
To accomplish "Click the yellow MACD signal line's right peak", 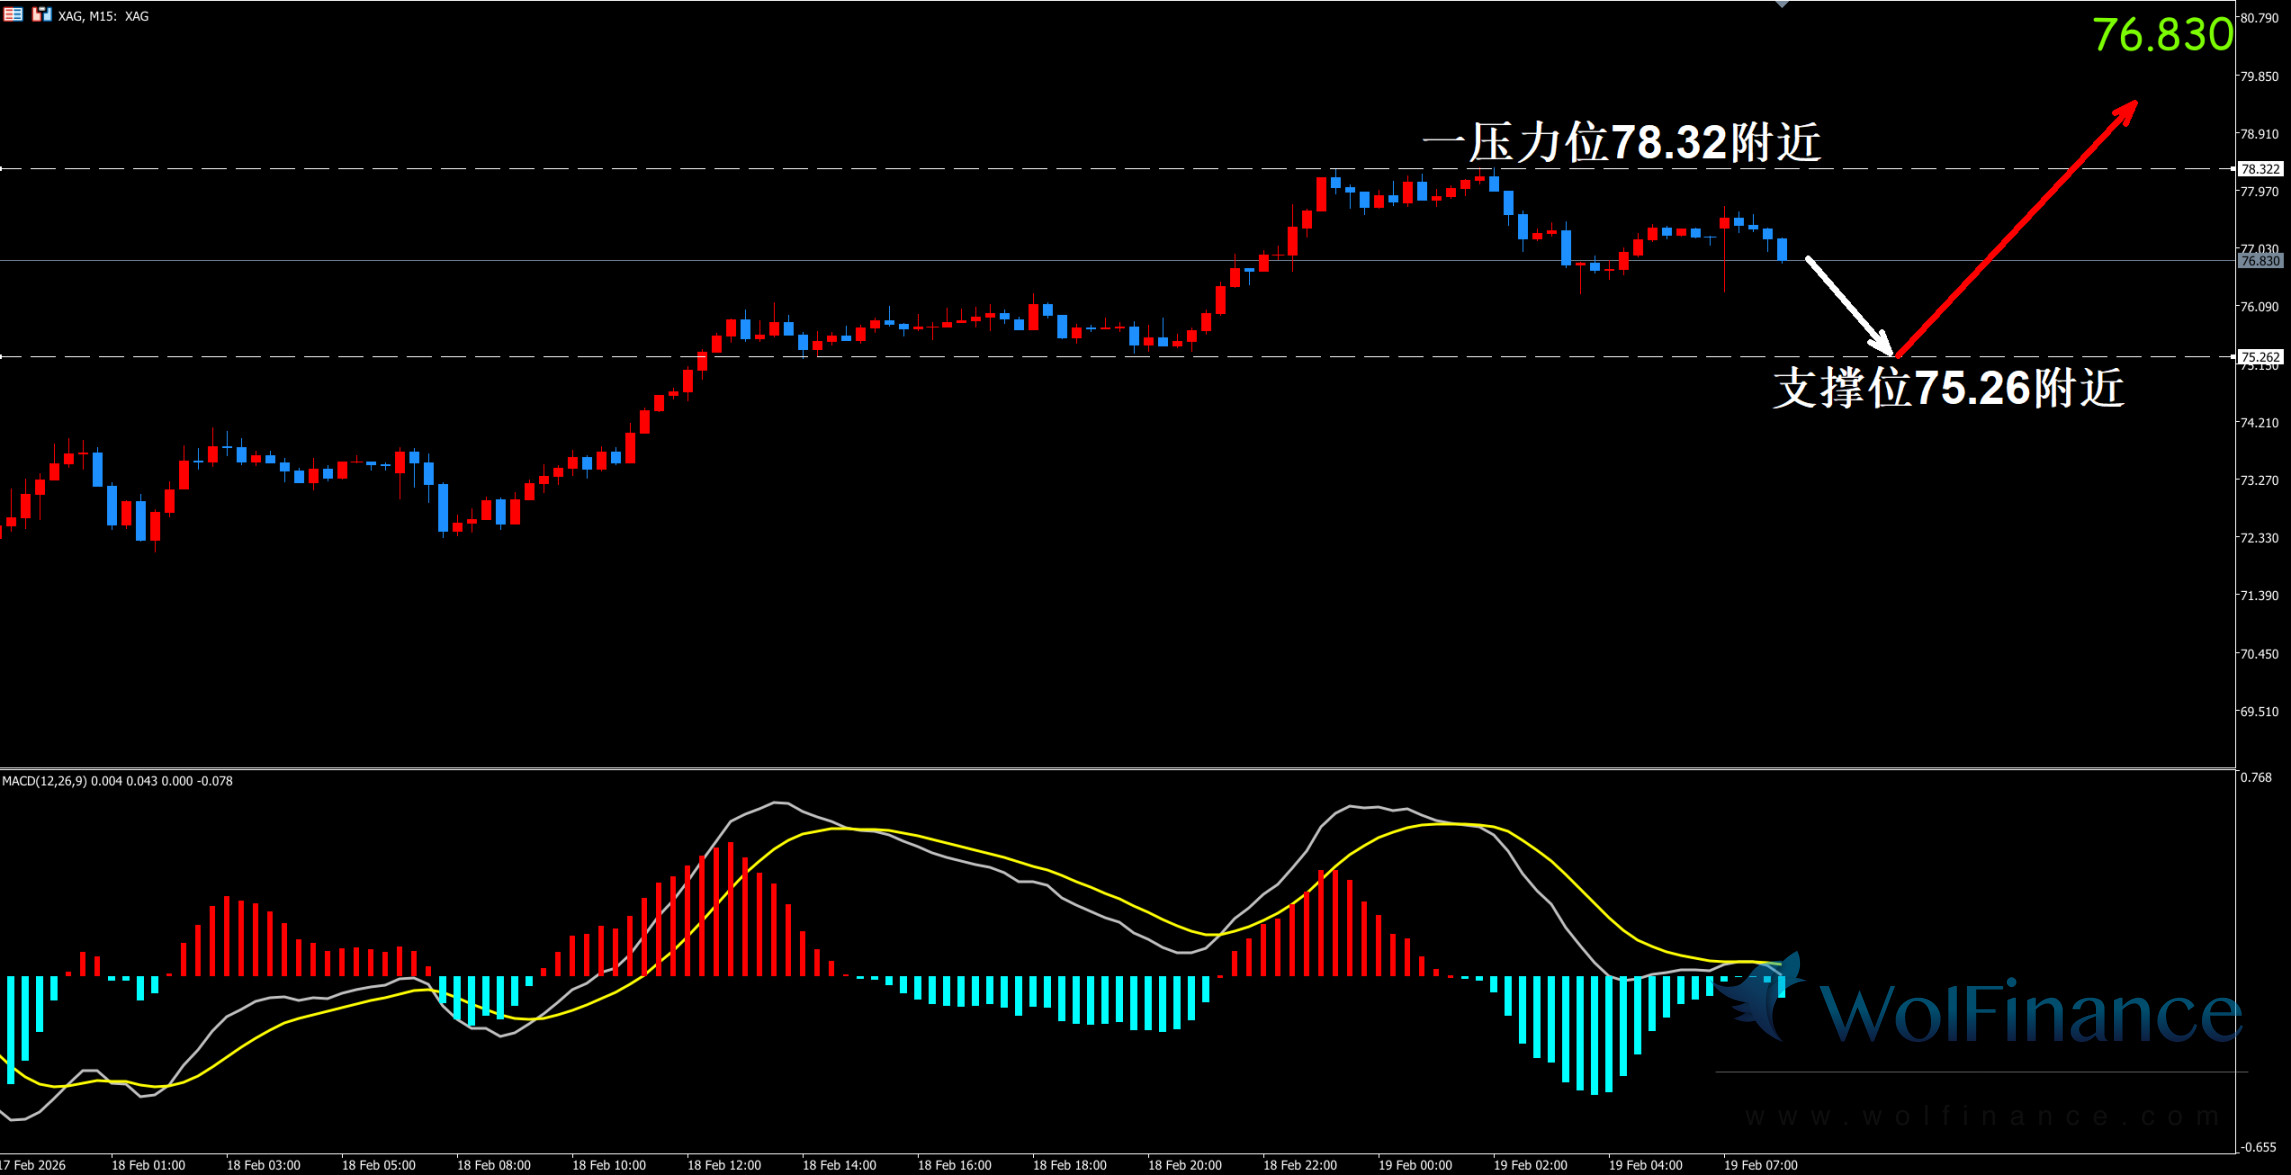I will click(1450, 824).
